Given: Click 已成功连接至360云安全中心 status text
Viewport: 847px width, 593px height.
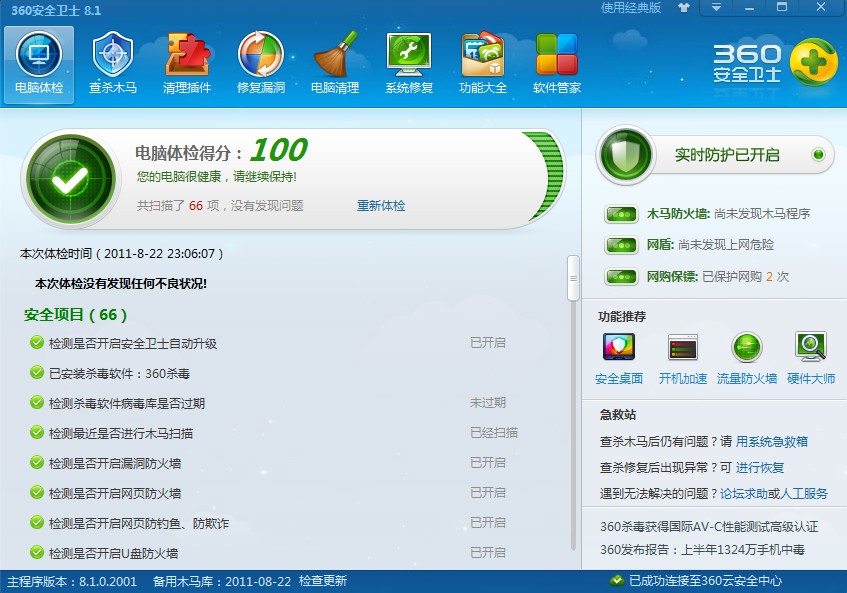Looking at the screenshot, I should point(705,581).
